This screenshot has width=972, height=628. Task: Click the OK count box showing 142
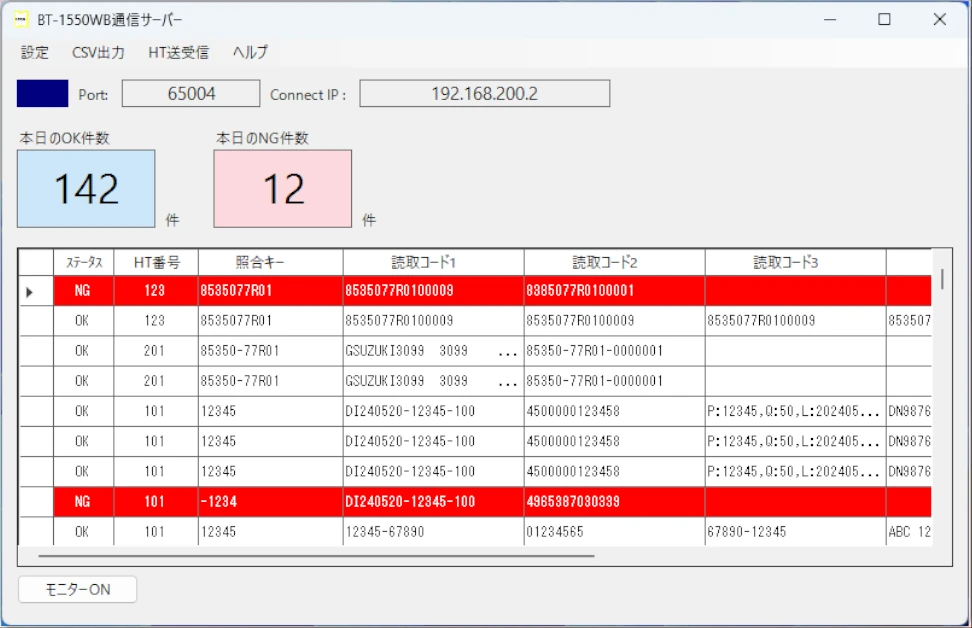pos(87,189)
